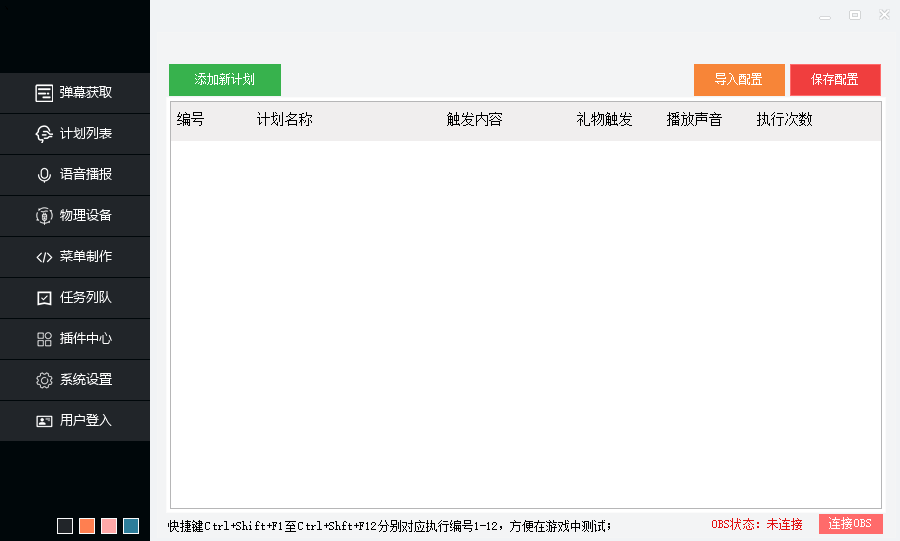This screenshot has height=541, width=900.
Task: Click the 物理设备 device icon
Action: (x=44, y=216)
